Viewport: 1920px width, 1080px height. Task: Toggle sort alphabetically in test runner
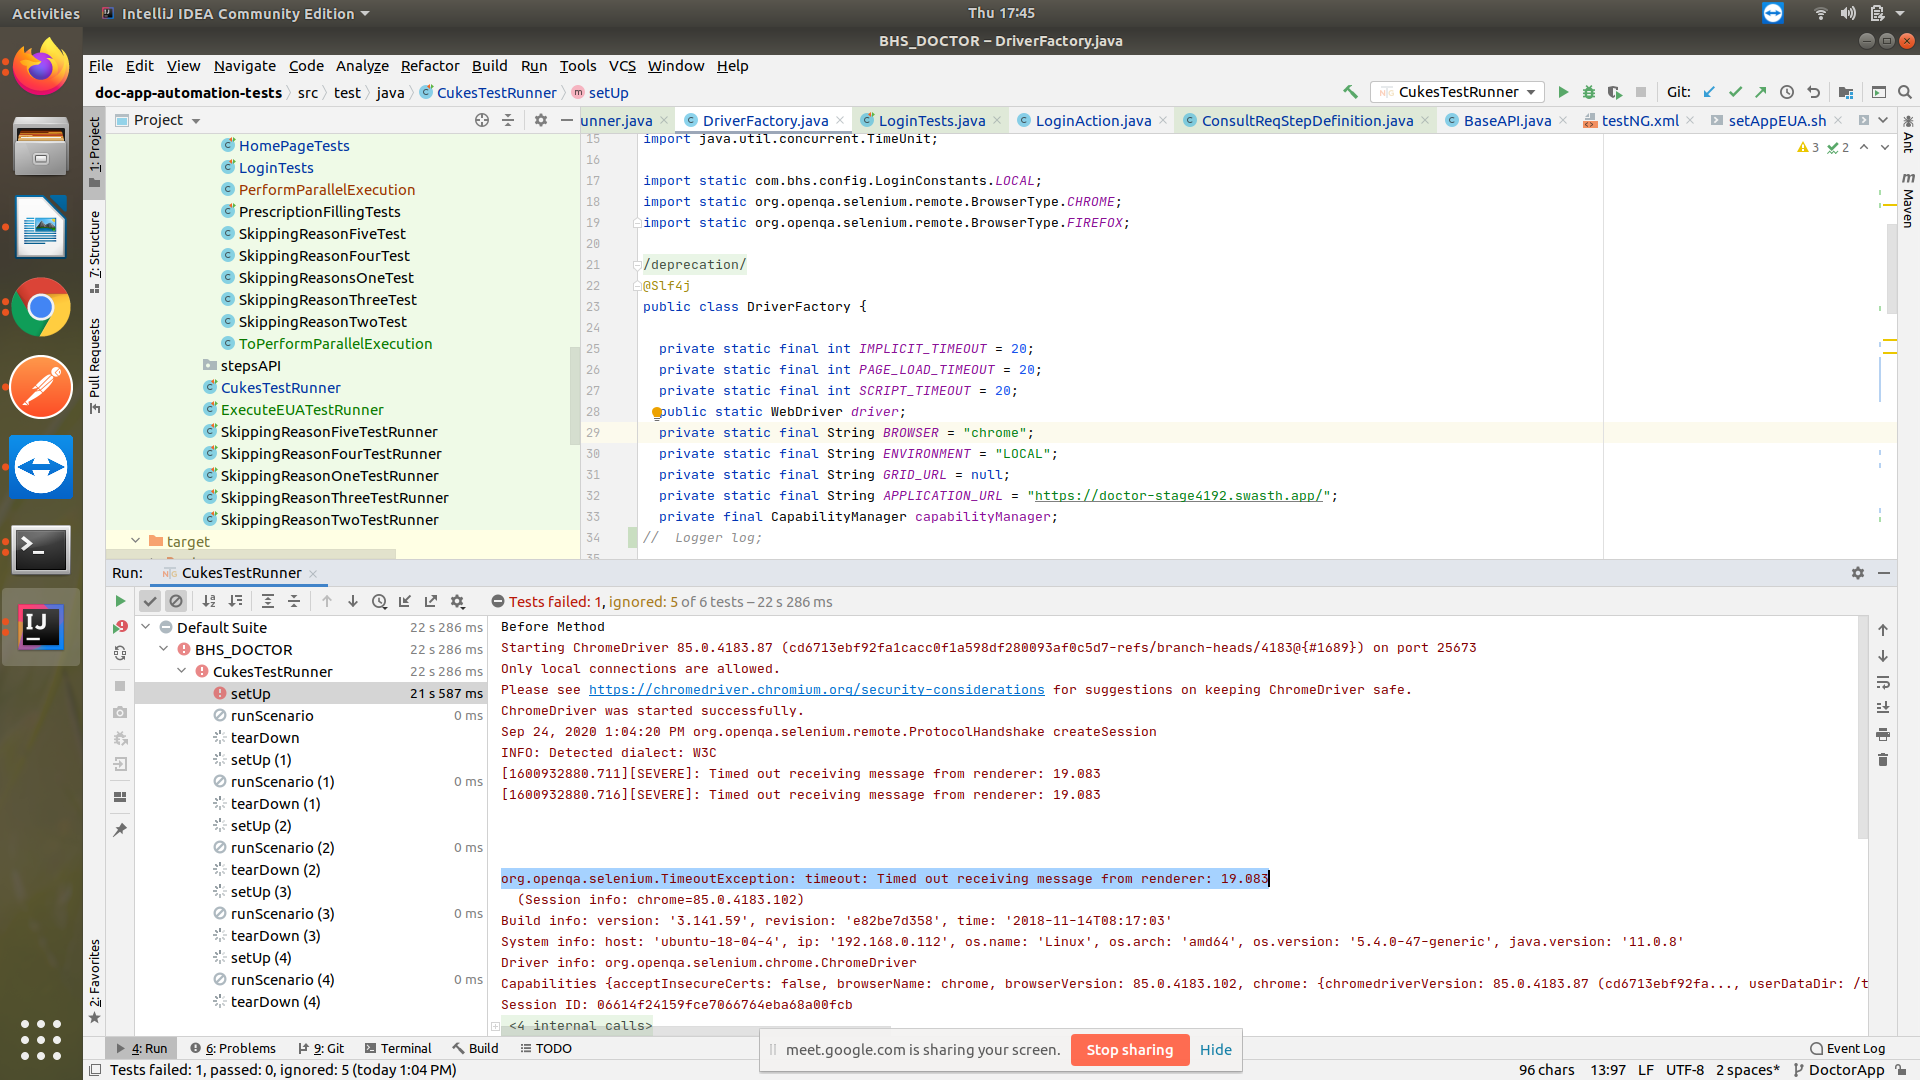(x=209, y=601)
